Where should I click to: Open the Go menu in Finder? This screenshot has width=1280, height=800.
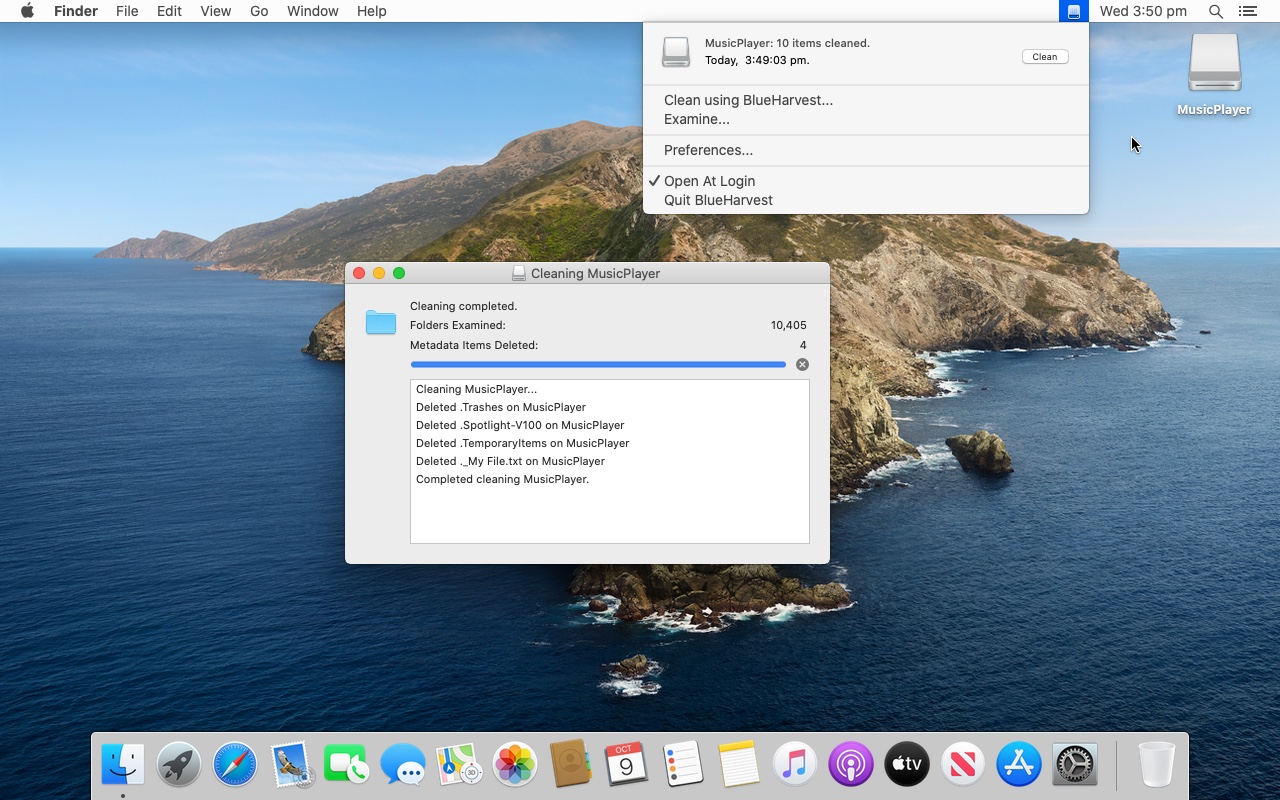coord(259,11)
